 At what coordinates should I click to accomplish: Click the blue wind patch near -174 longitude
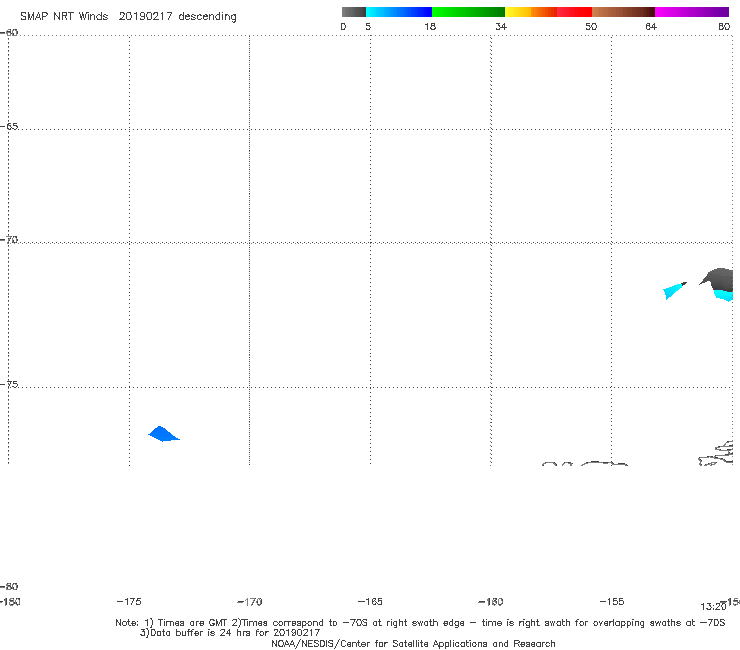(163, 434)
